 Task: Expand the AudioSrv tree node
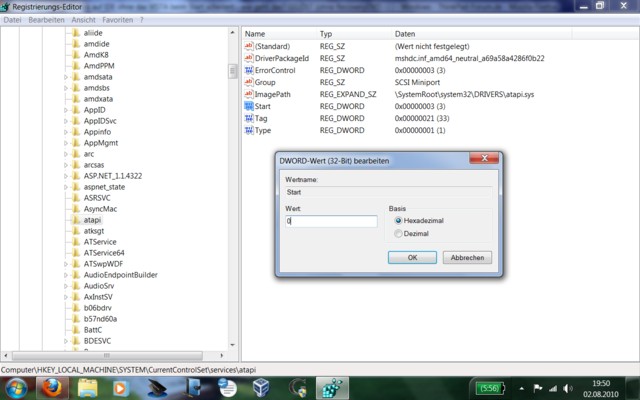click(66, 286)
